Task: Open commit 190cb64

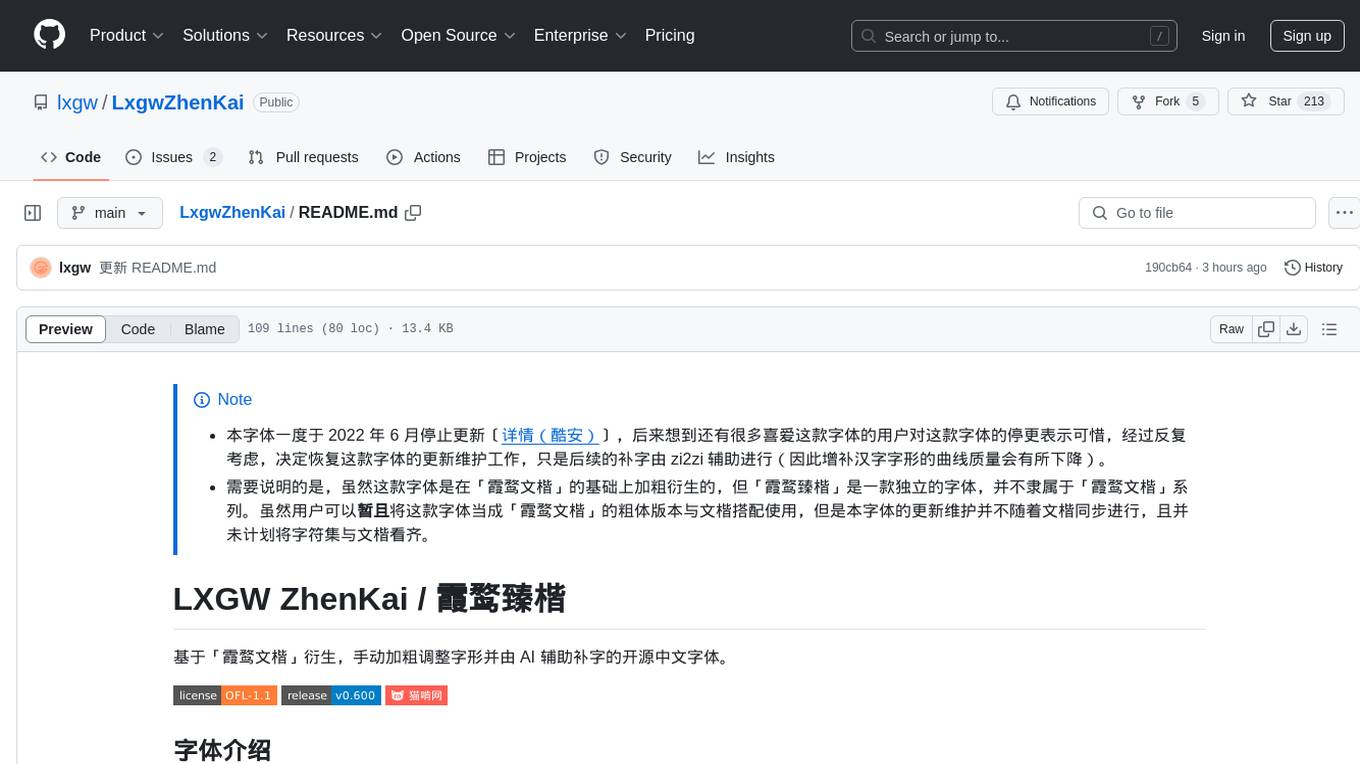Action: (1168, 268)
